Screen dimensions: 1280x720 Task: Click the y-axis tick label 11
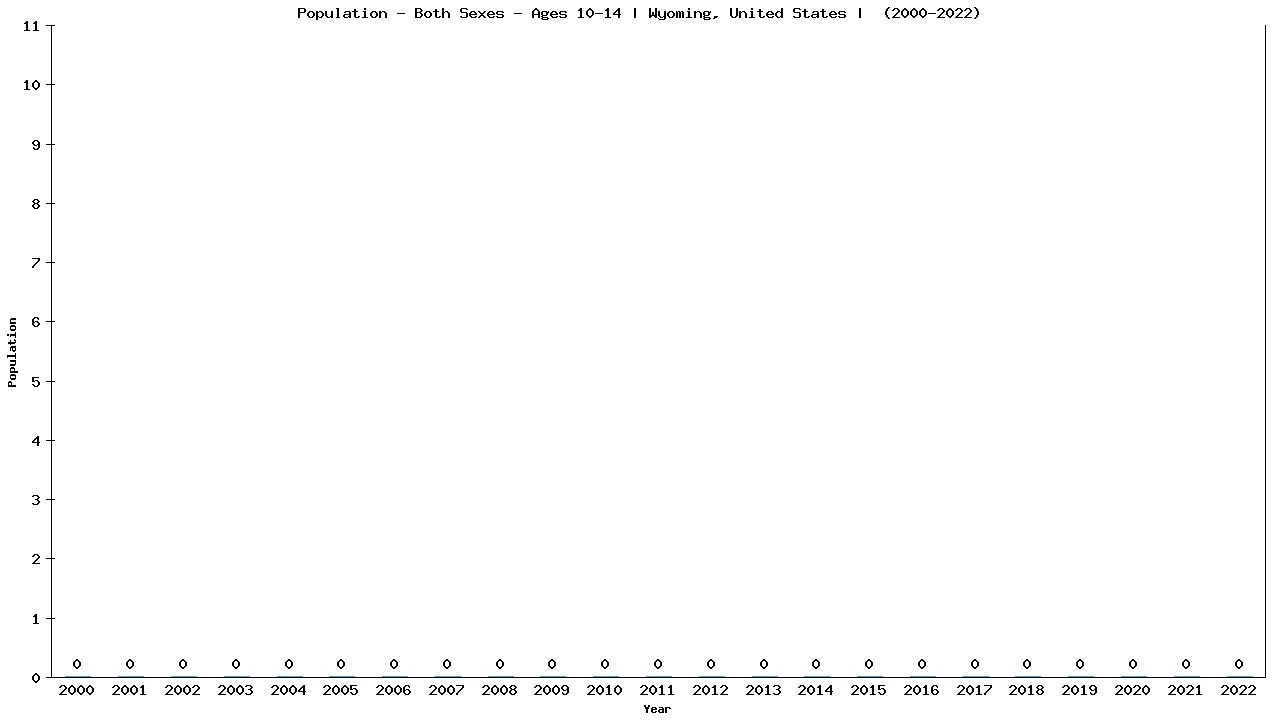click(x=31, y=26)
